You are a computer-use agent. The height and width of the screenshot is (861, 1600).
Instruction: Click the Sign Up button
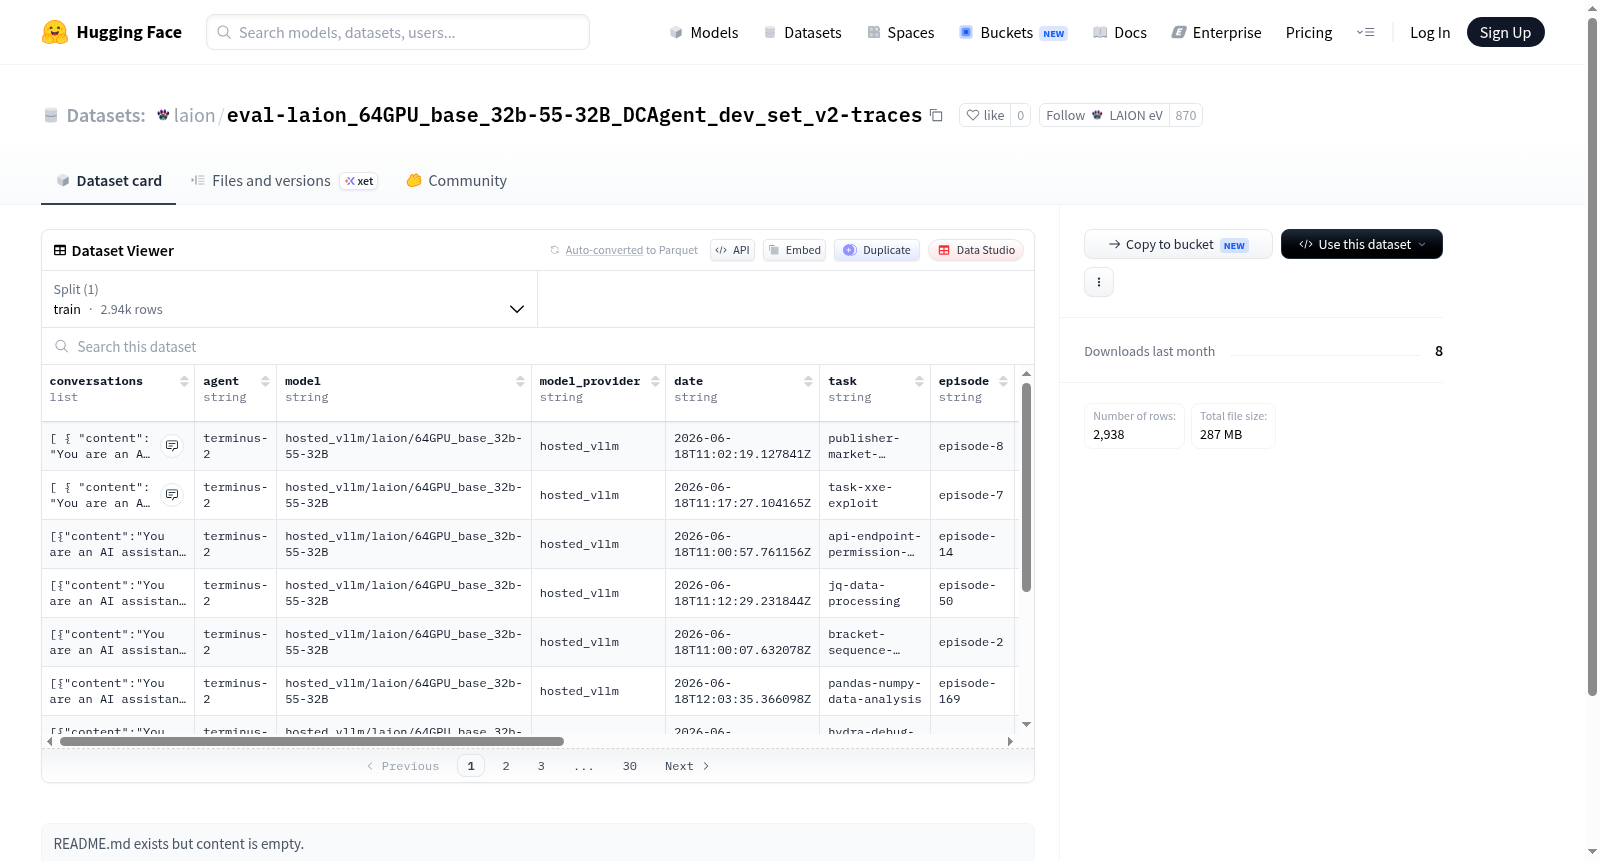click(x=1505, y=32)
